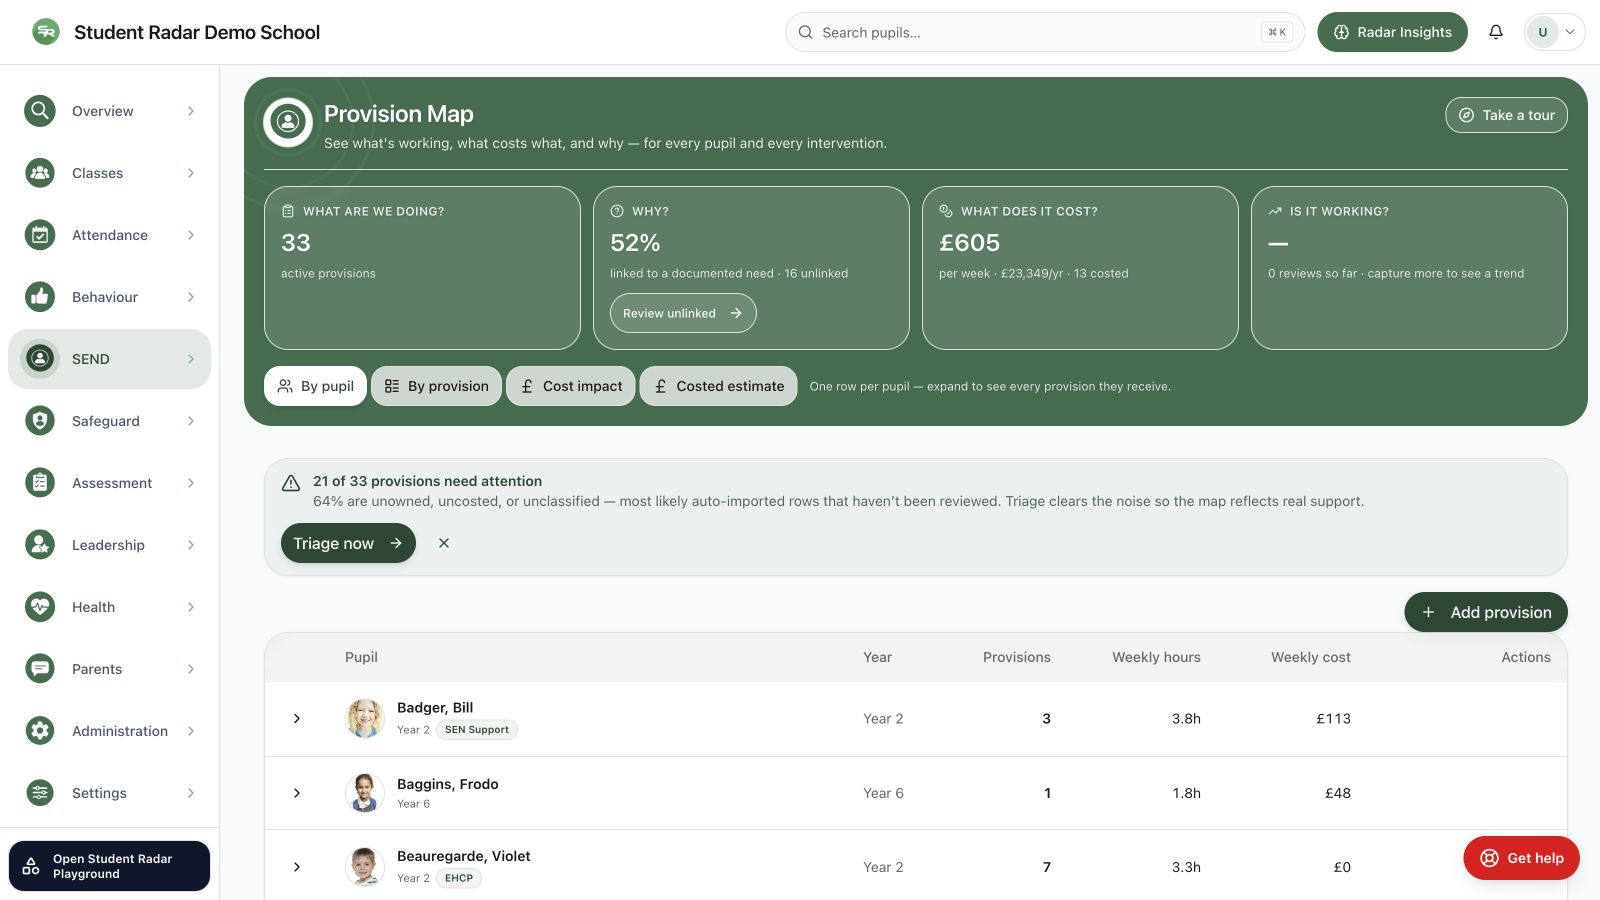This screenshot has height=900, width=1600.
Task: Focus the Search pupils field
Action: 1045,32
